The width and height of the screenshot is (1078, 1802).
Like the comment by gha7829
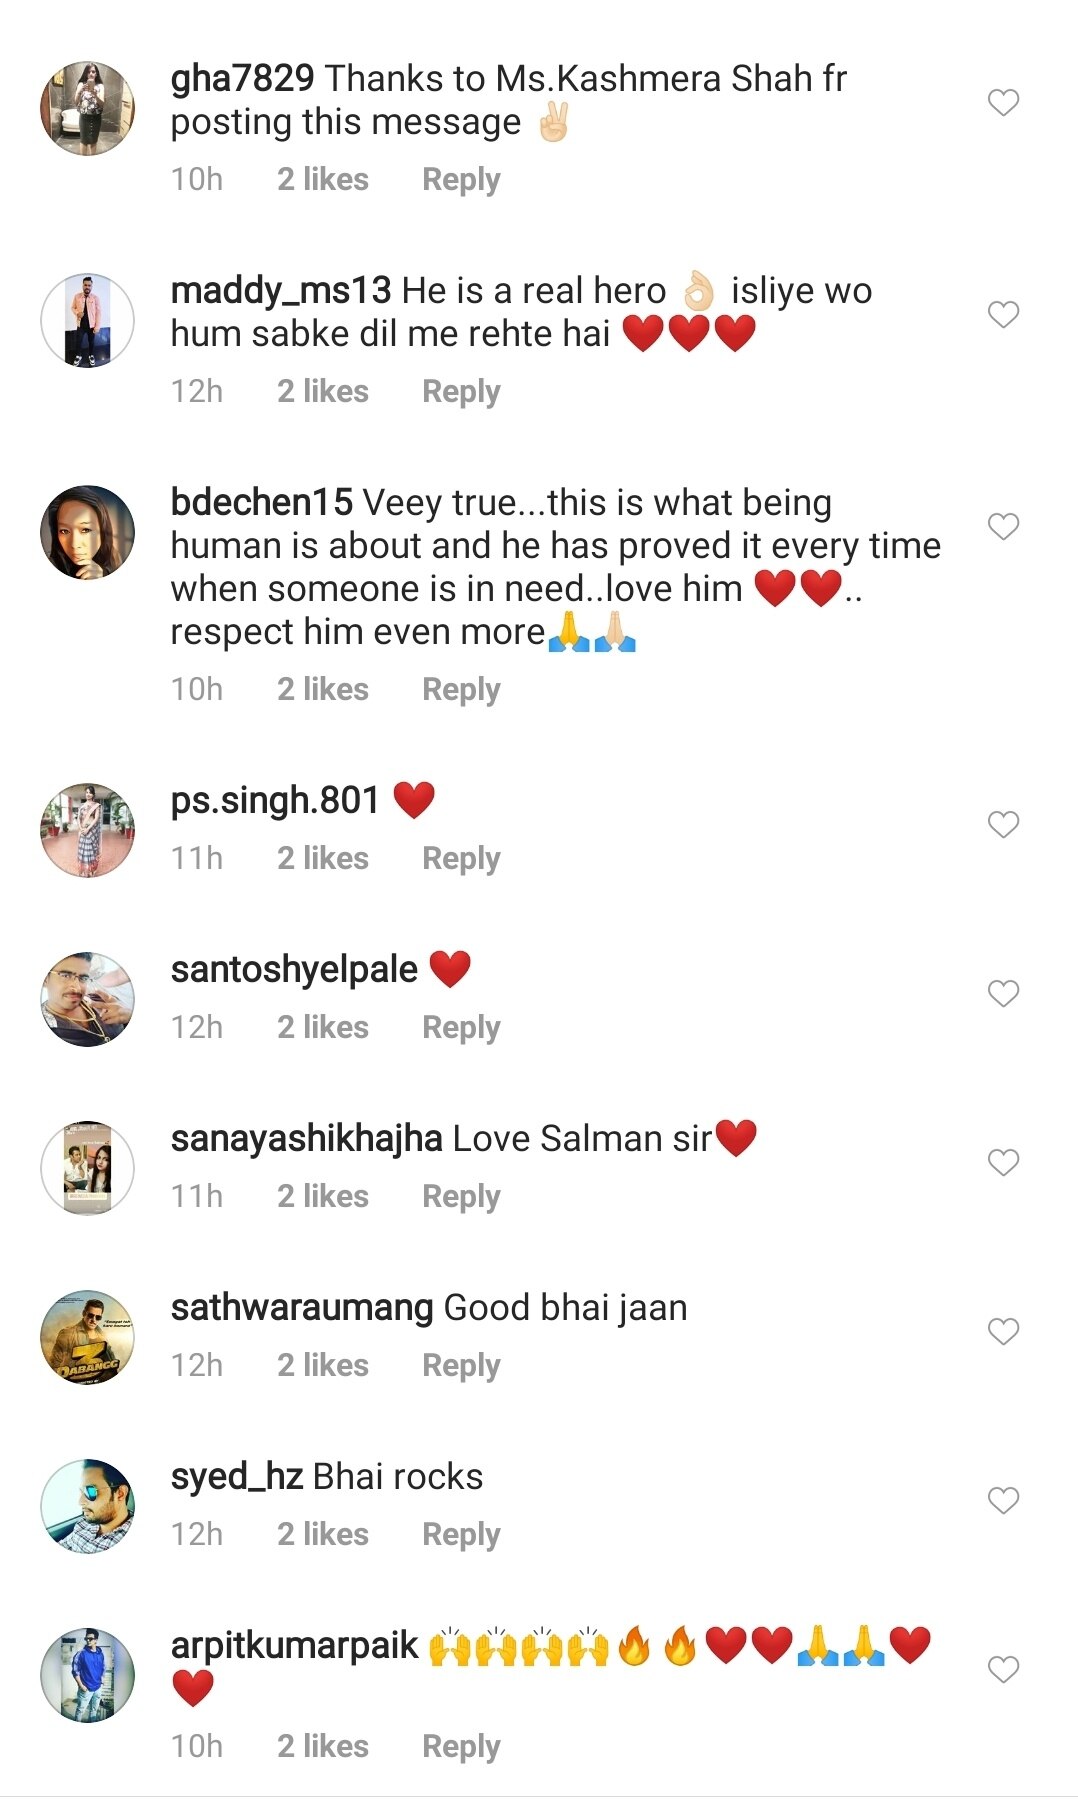pos(1003,103)
